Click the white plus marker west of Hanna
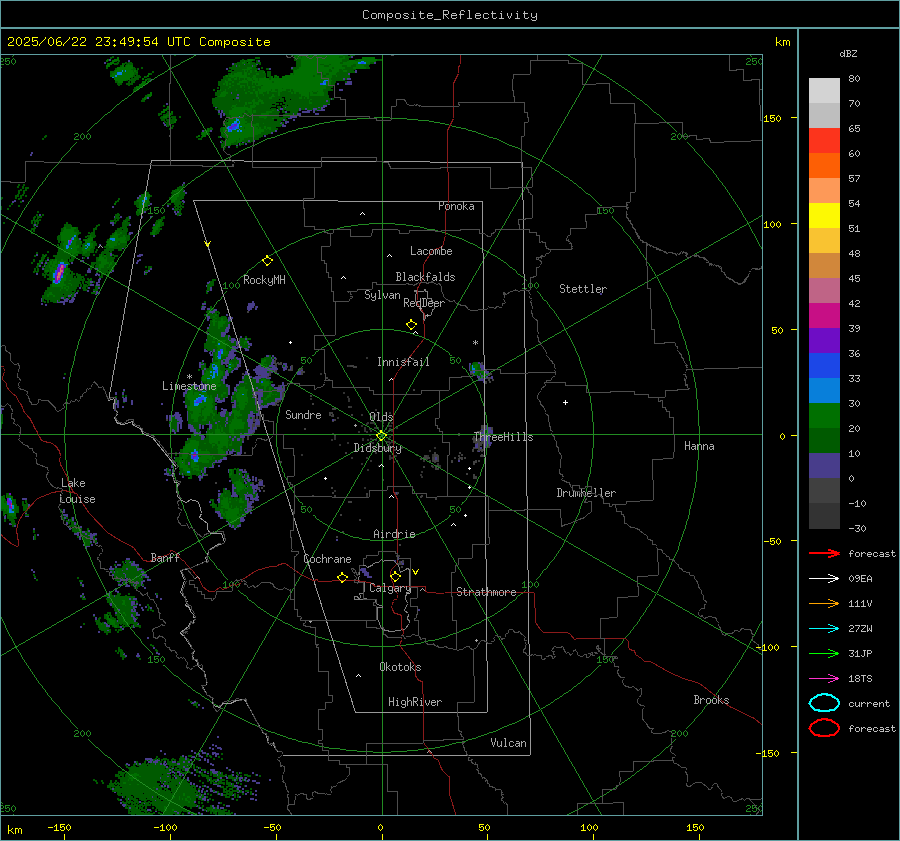Image resolution: width=900 pixels, height=841 pixels. (565, 402)
